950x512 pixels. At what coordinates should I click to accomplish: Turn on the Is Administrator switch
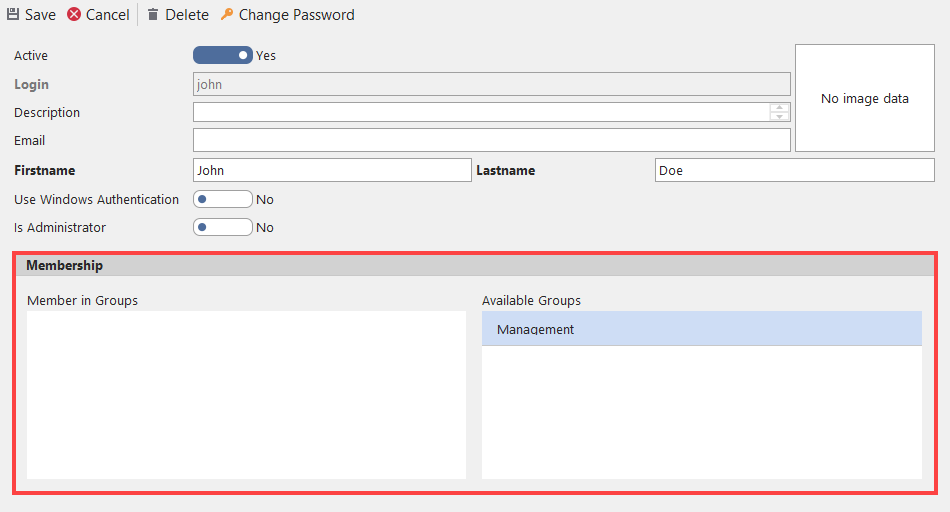pos(223,227)
